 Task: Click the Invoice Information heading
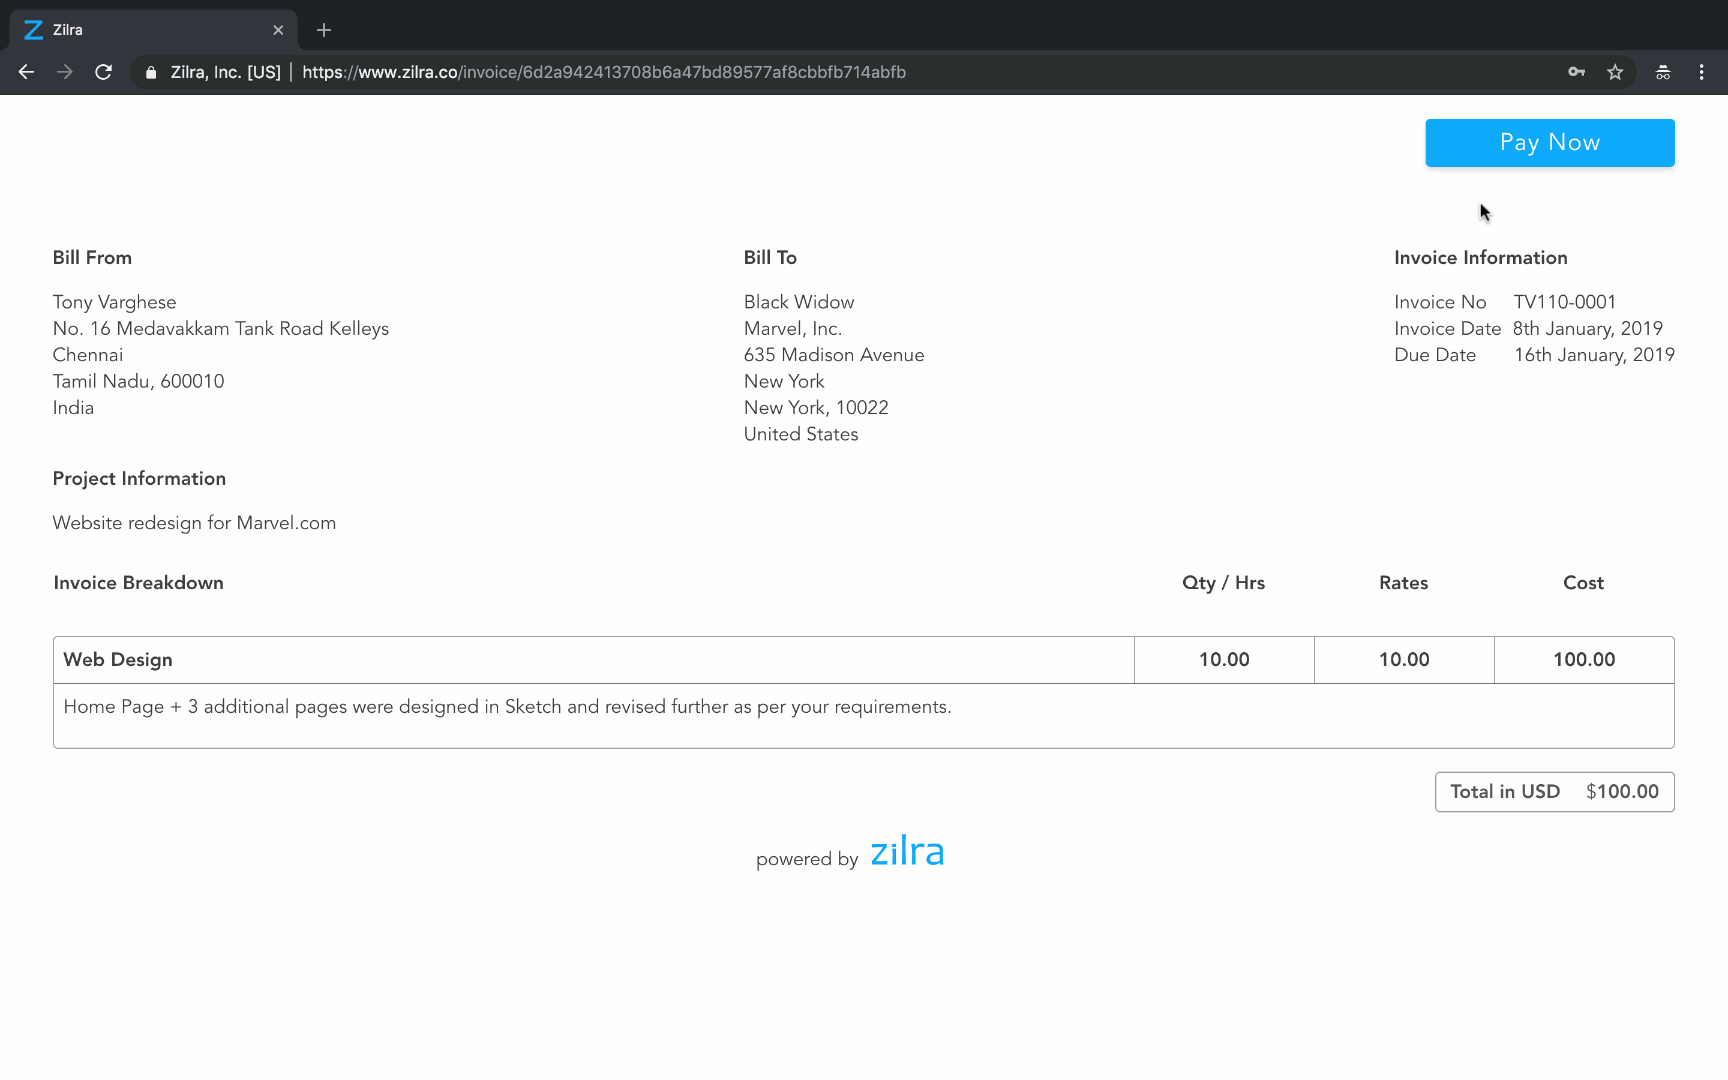pyautogui.click(x=1481, y=258)
